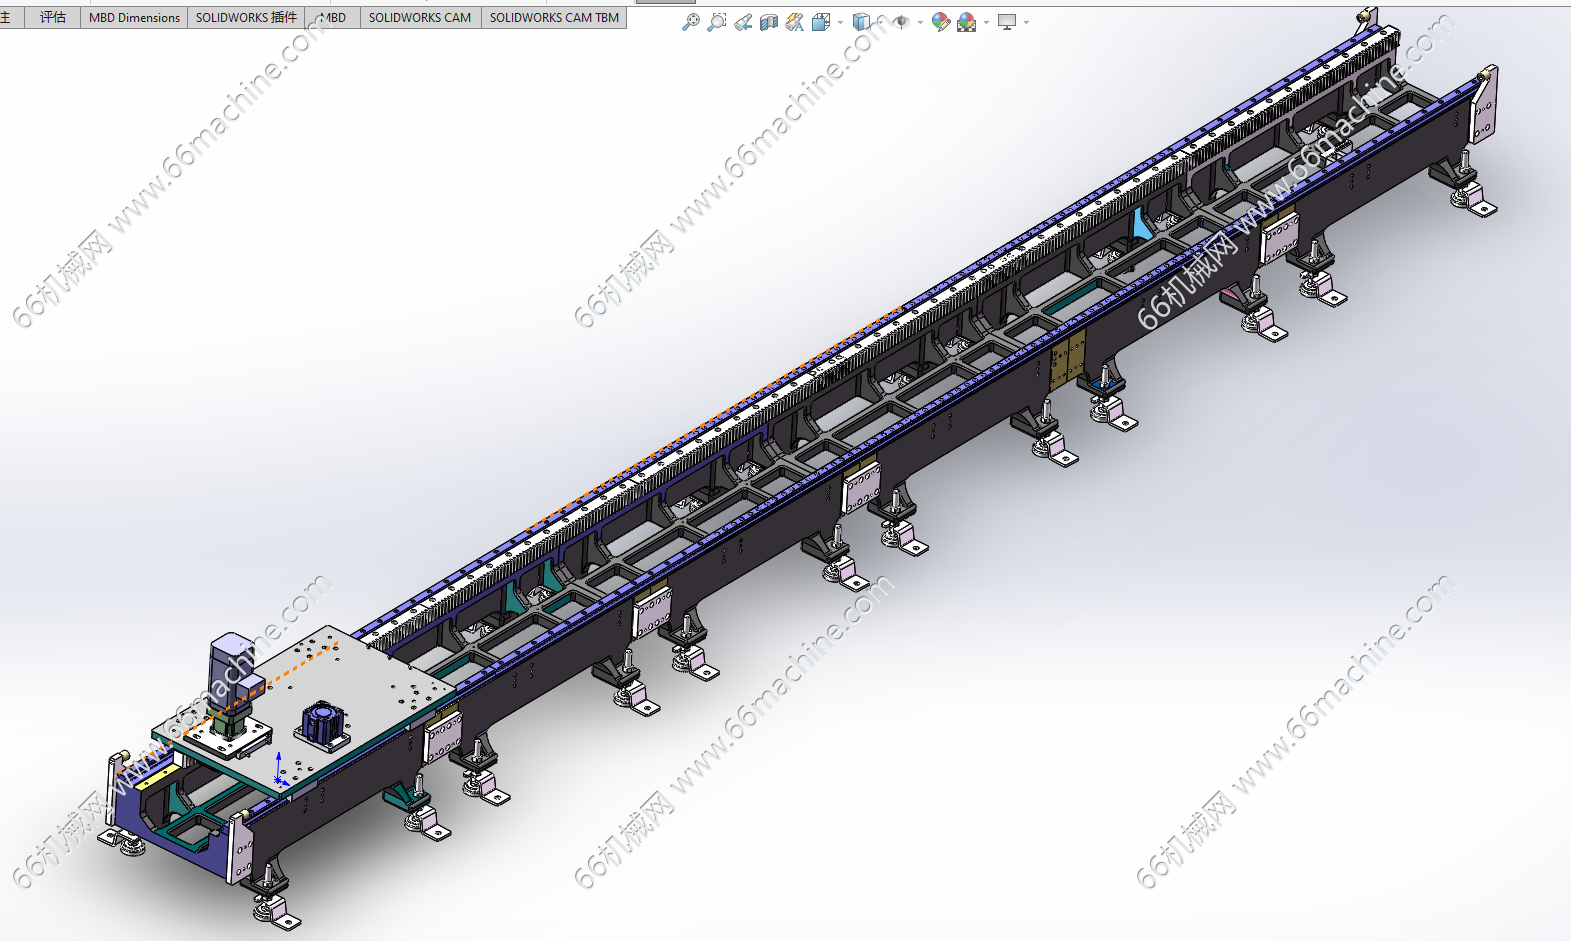The height and width of the screenshot is (941, 1571).
Task: Toggle the Hide/Show Items eye icon
Action: tap(901, 22)
